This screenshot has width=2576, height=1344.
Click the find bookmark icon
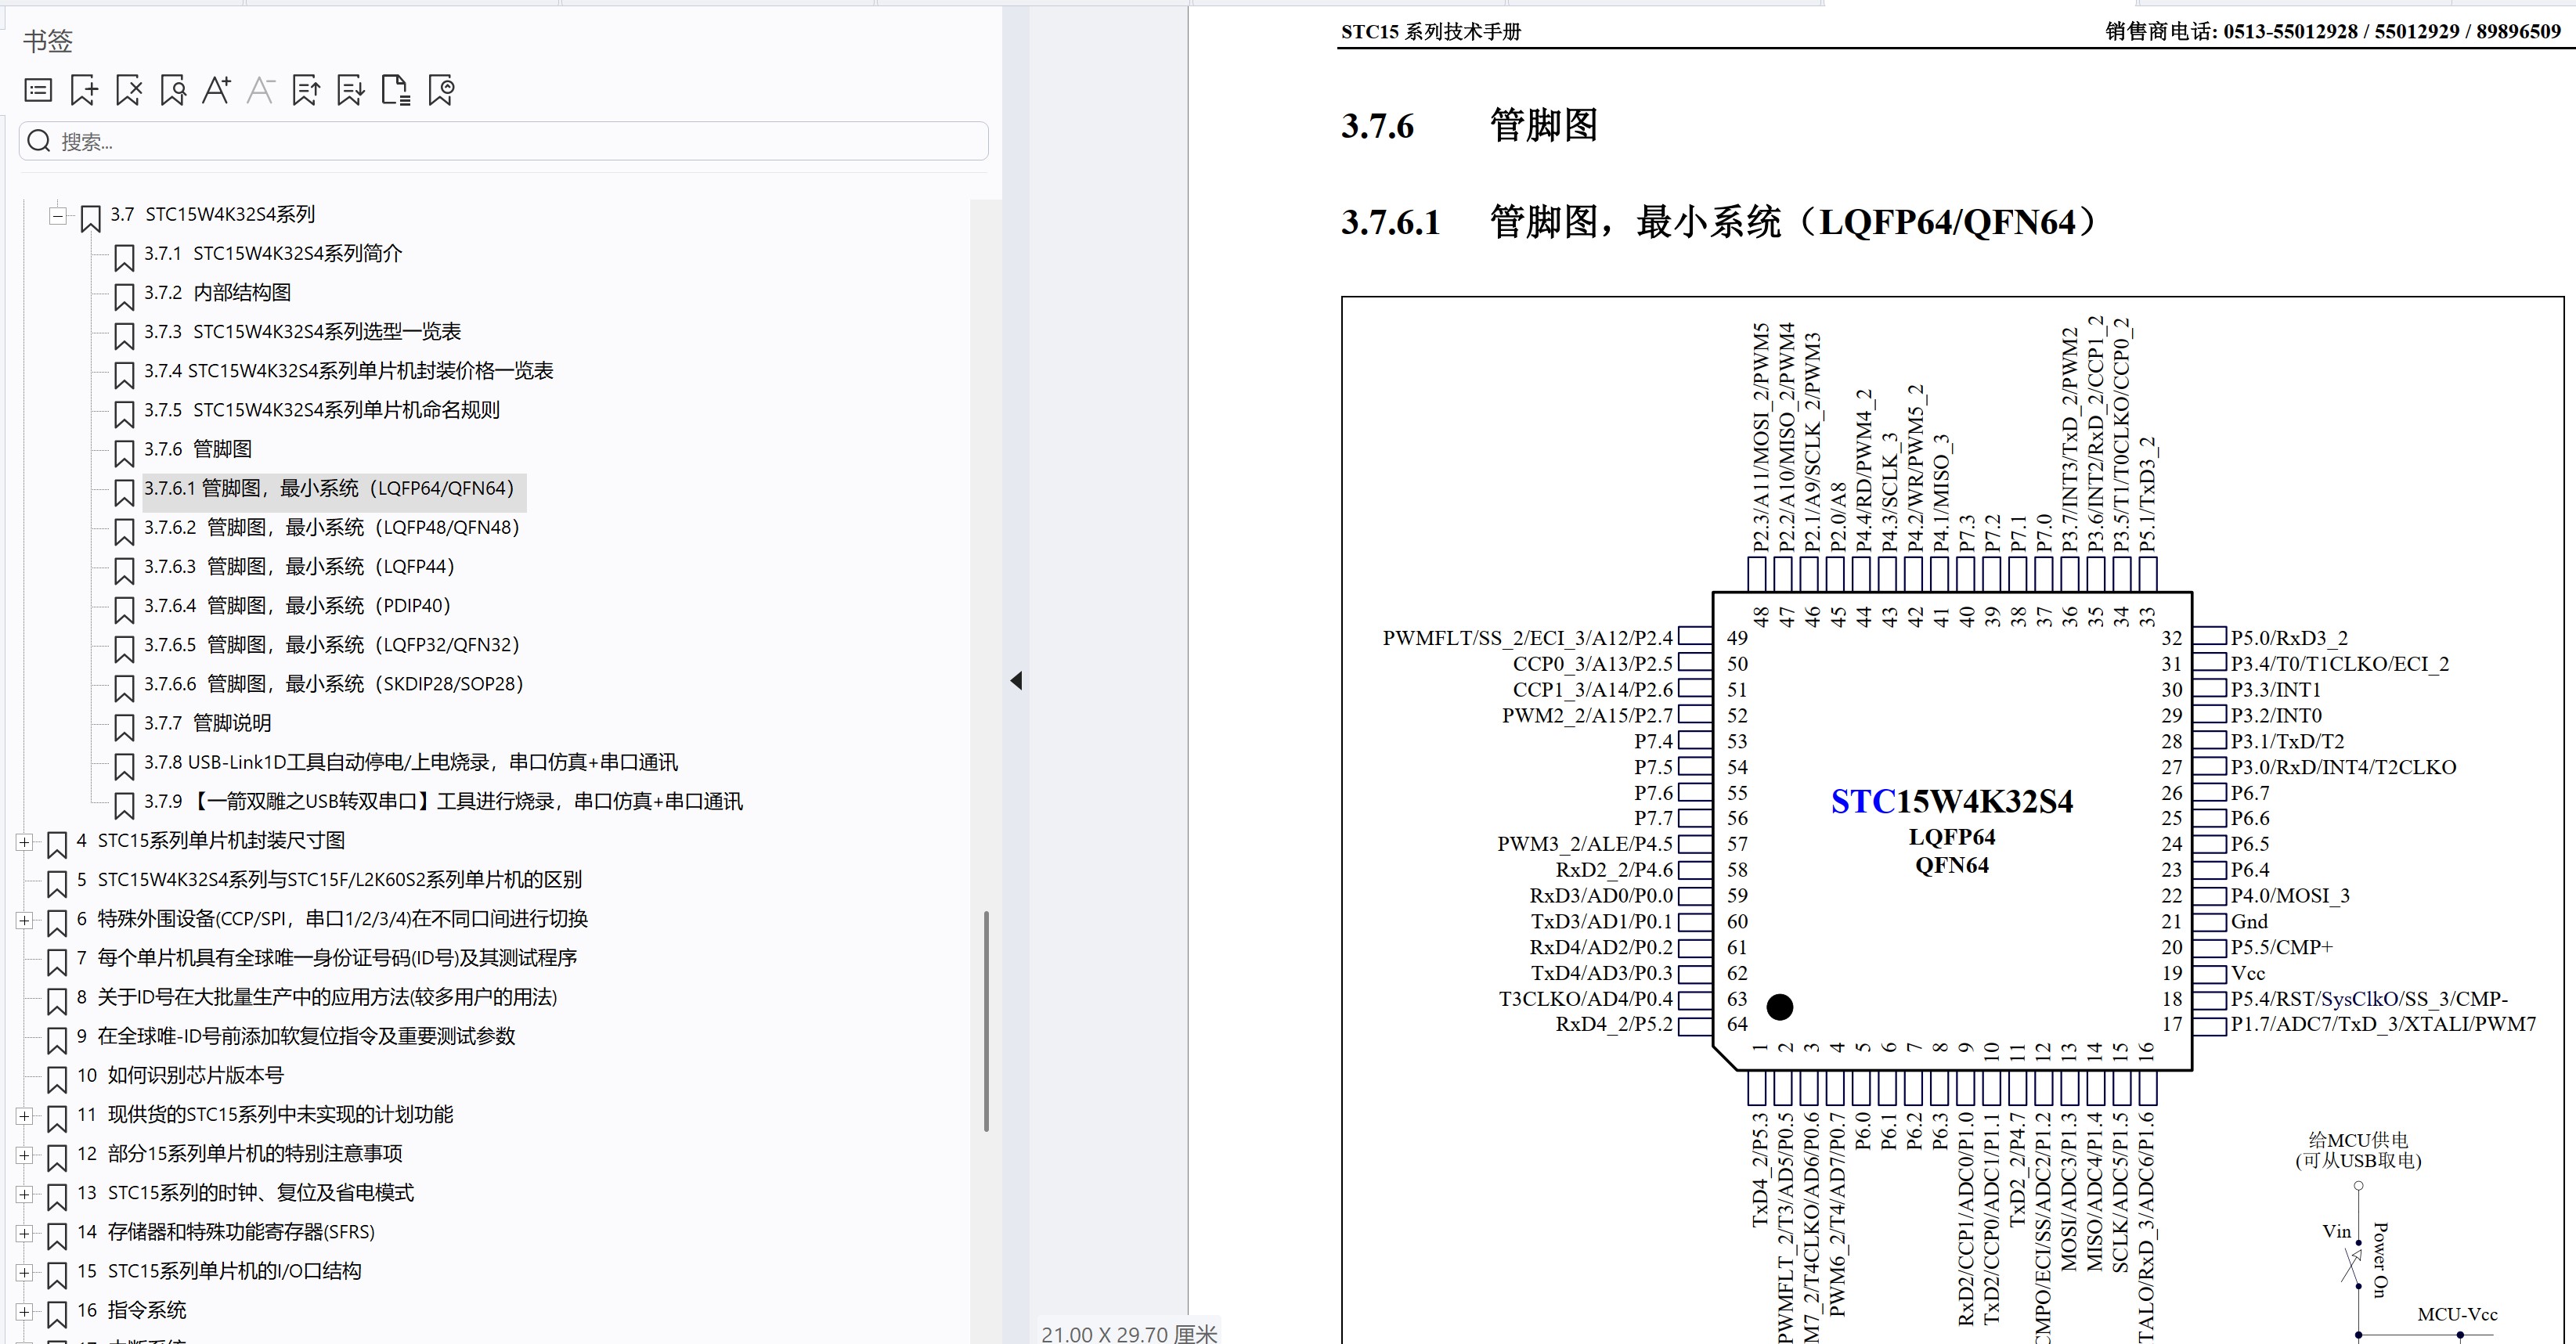173,91
